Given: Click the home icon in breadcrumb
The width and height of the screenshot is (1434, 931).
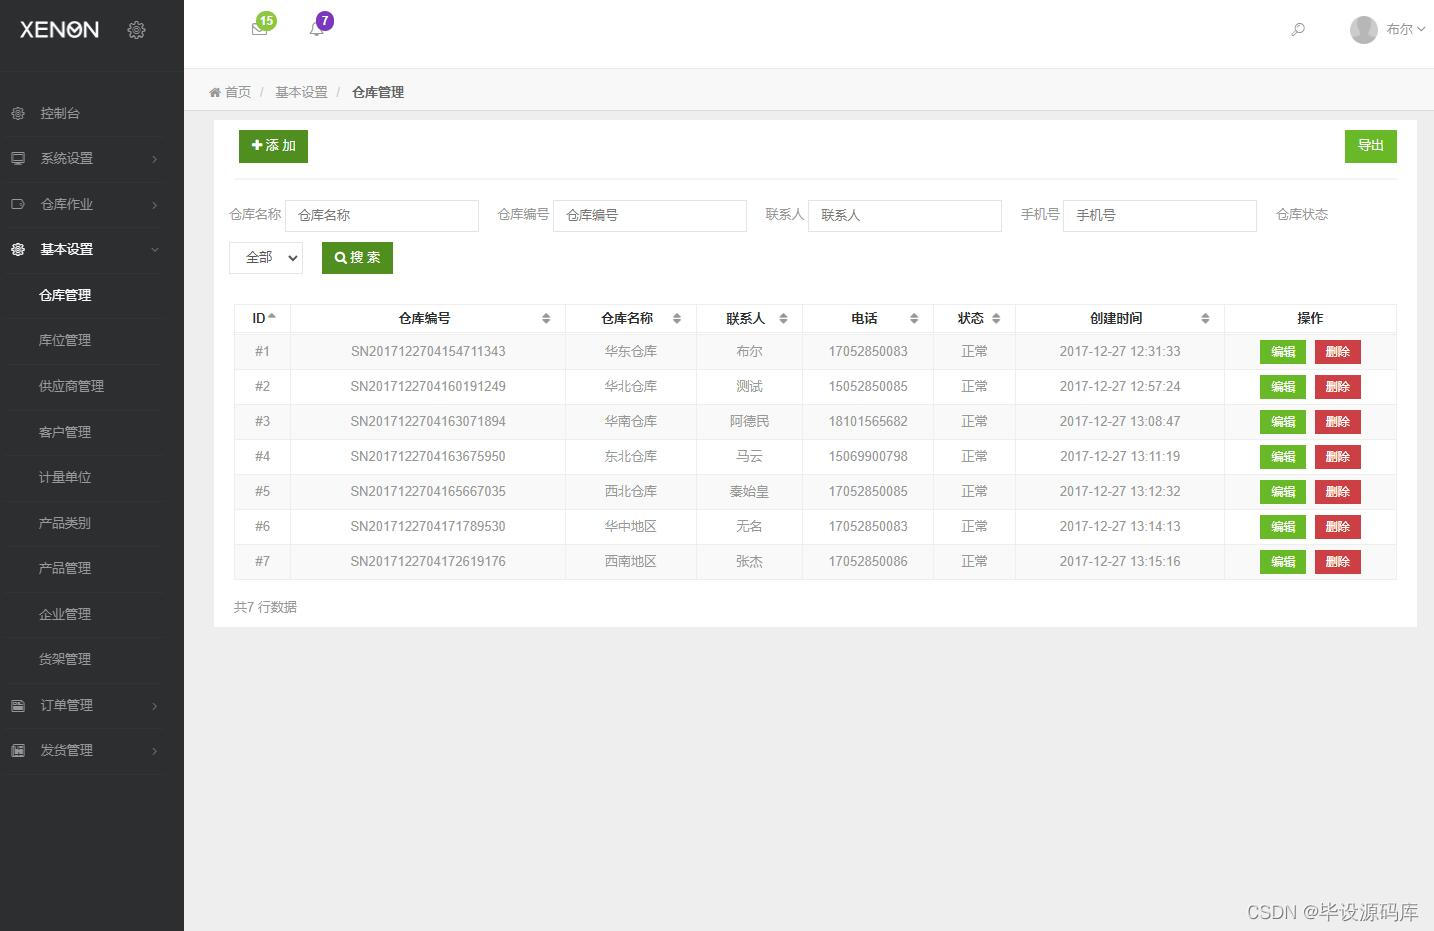Looking at the screenshot, I should coord(215,92).
